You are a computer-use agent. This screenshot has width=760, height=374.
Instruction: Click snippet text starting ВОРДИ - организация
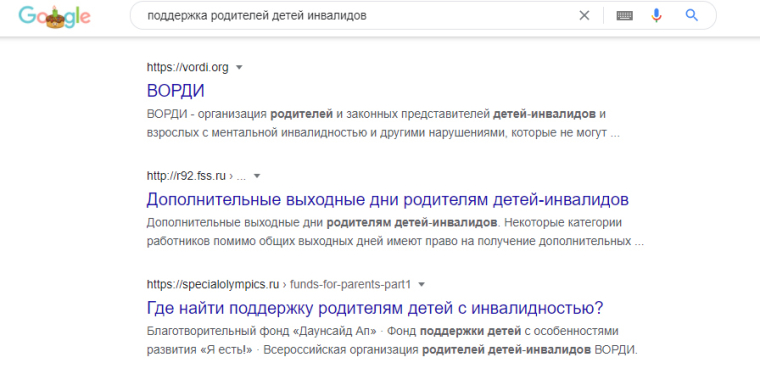(x=377, y=115)
